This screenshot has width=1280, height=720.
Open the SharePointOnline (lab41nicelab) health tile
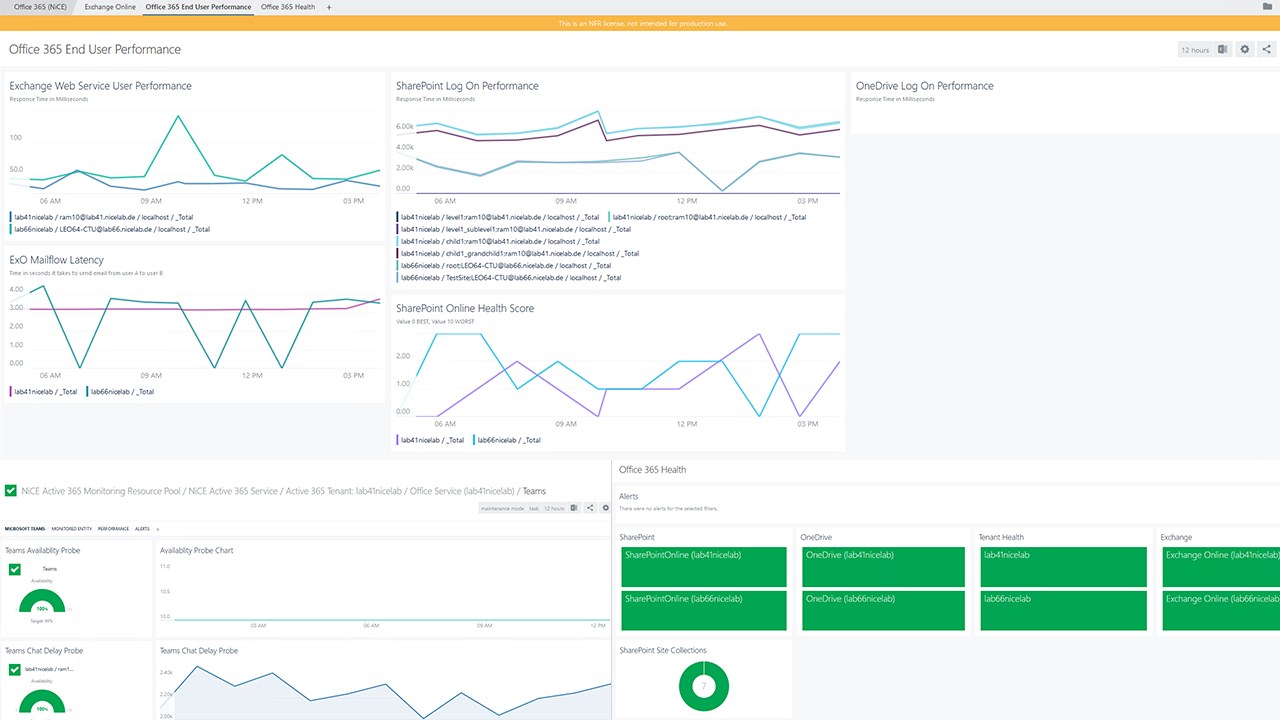[704, 567]
